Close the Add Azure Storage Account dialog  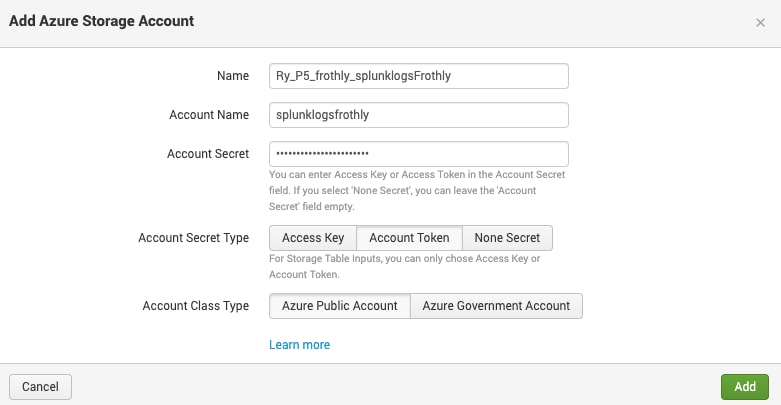[x=760, y=22]
